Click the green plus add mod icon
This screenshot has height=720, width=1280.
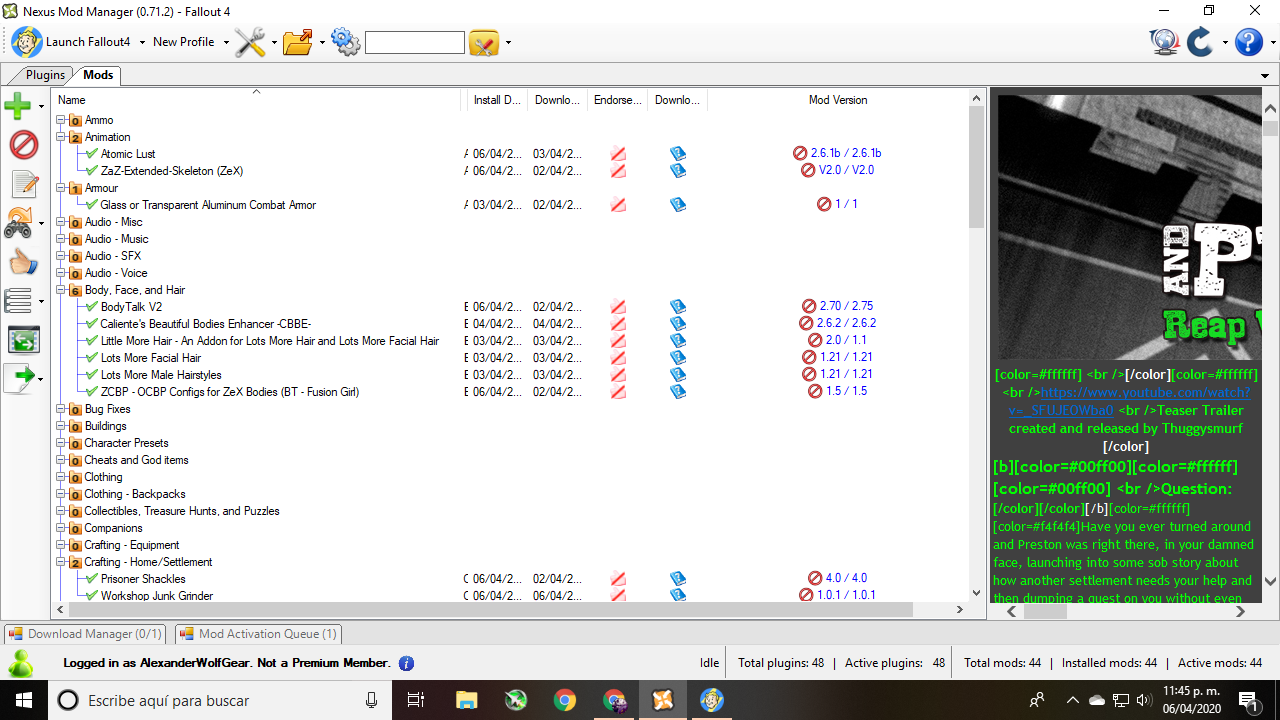18,105
